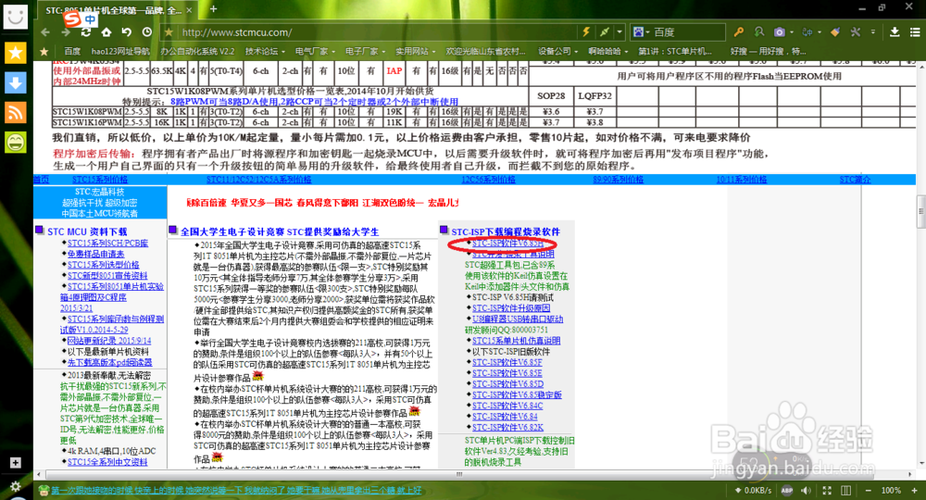The height and width of the screenshot is (500, 926).
Task: Open 网站更新纪录 2015/9/14 link
Action: [109, 341]
